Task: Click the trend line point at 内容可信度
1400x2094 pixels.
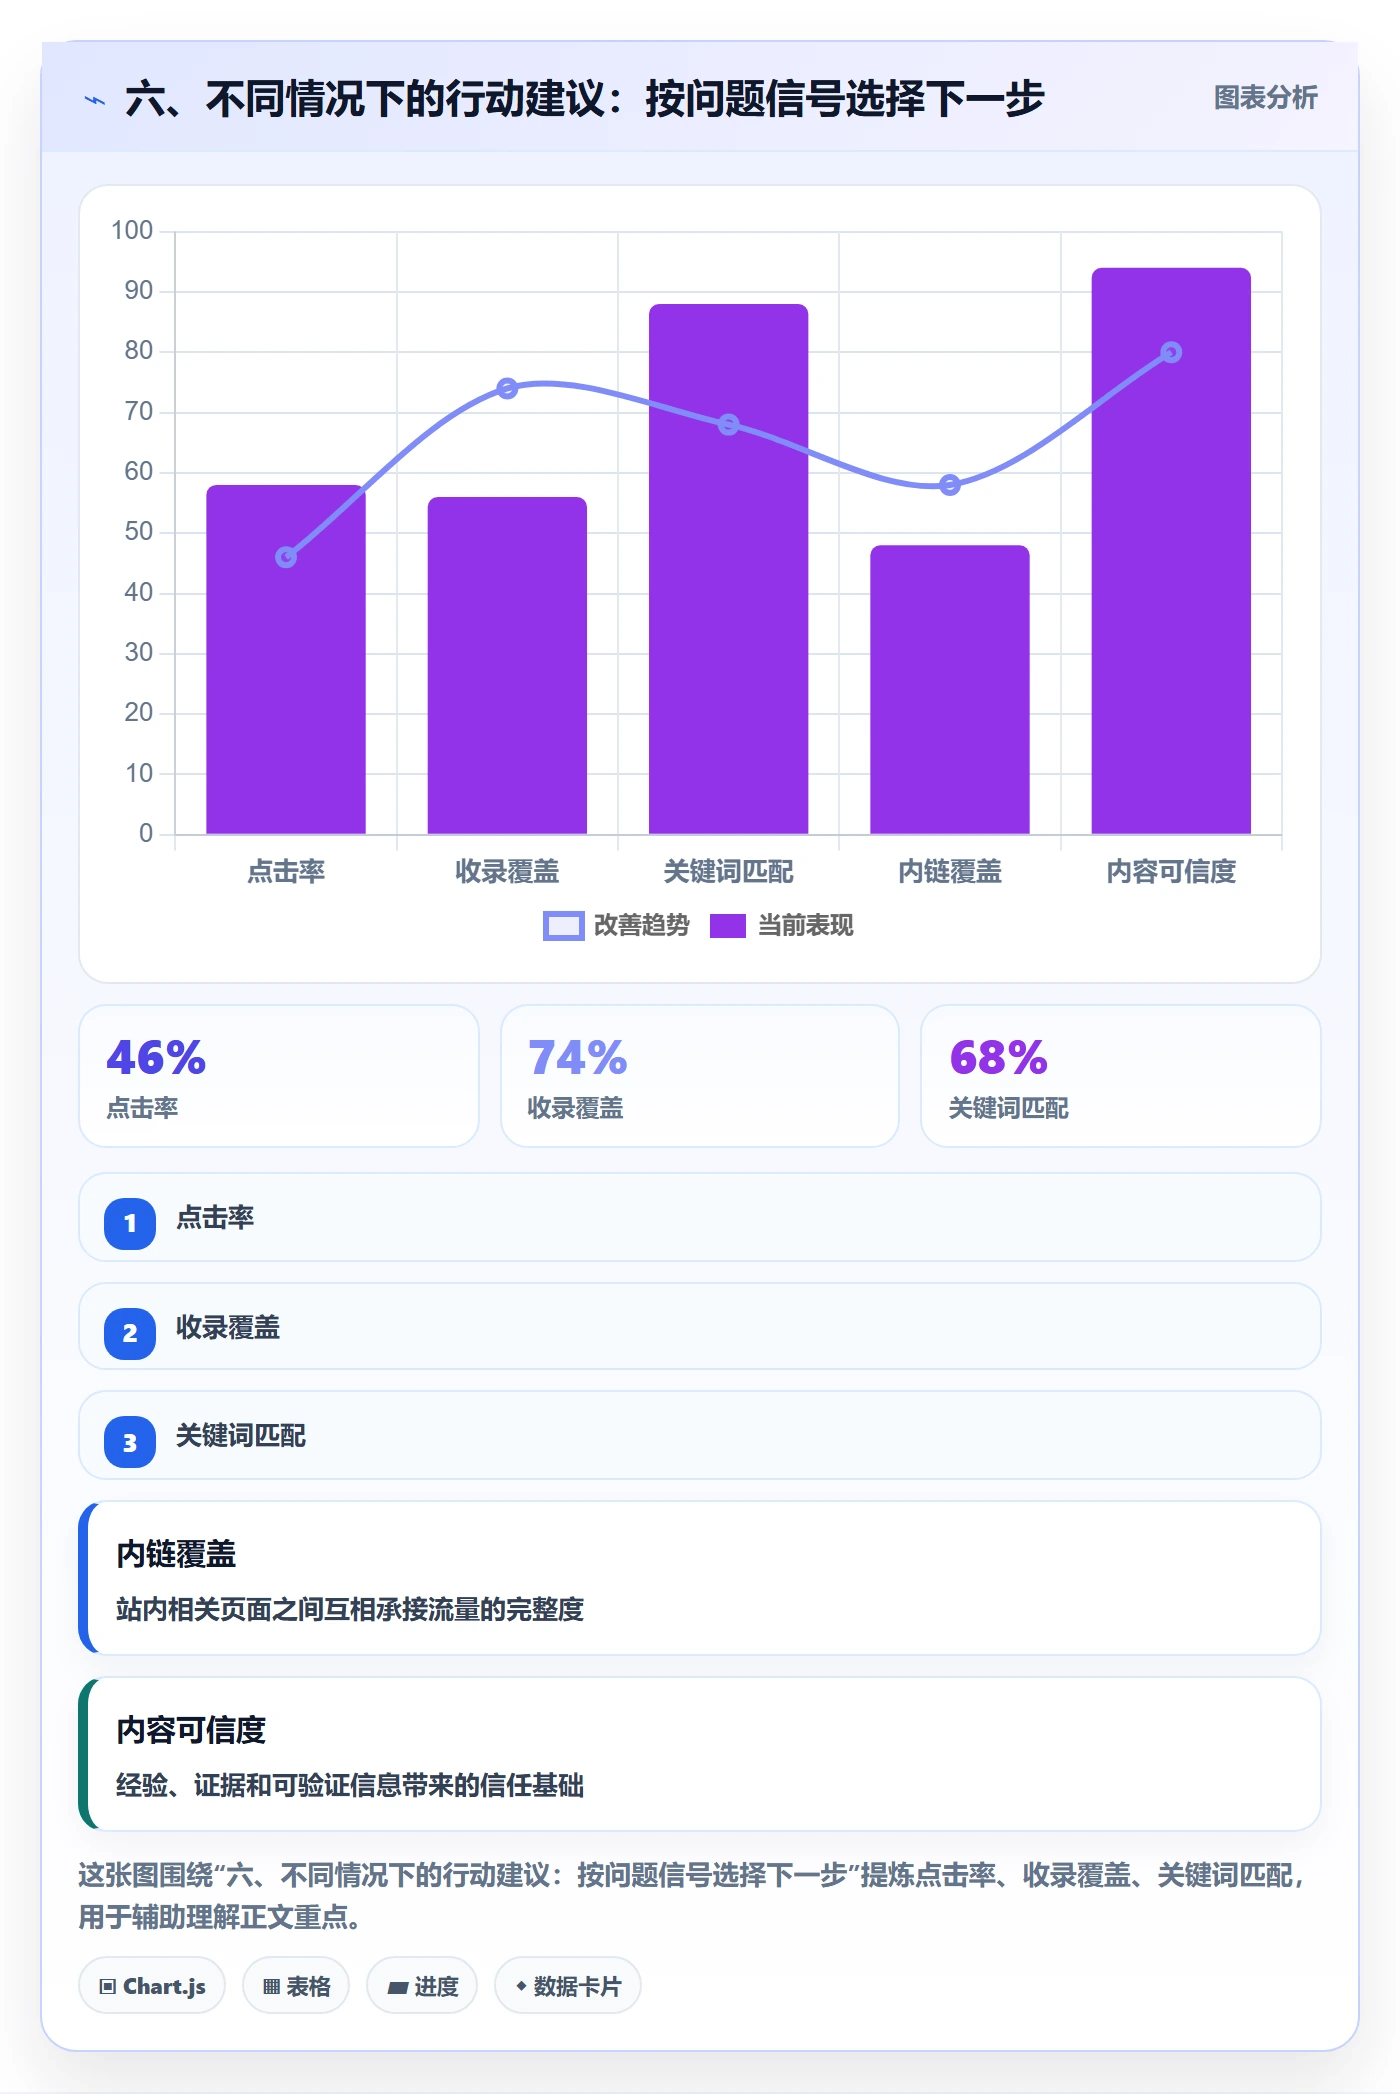Action: (1171, 352)
